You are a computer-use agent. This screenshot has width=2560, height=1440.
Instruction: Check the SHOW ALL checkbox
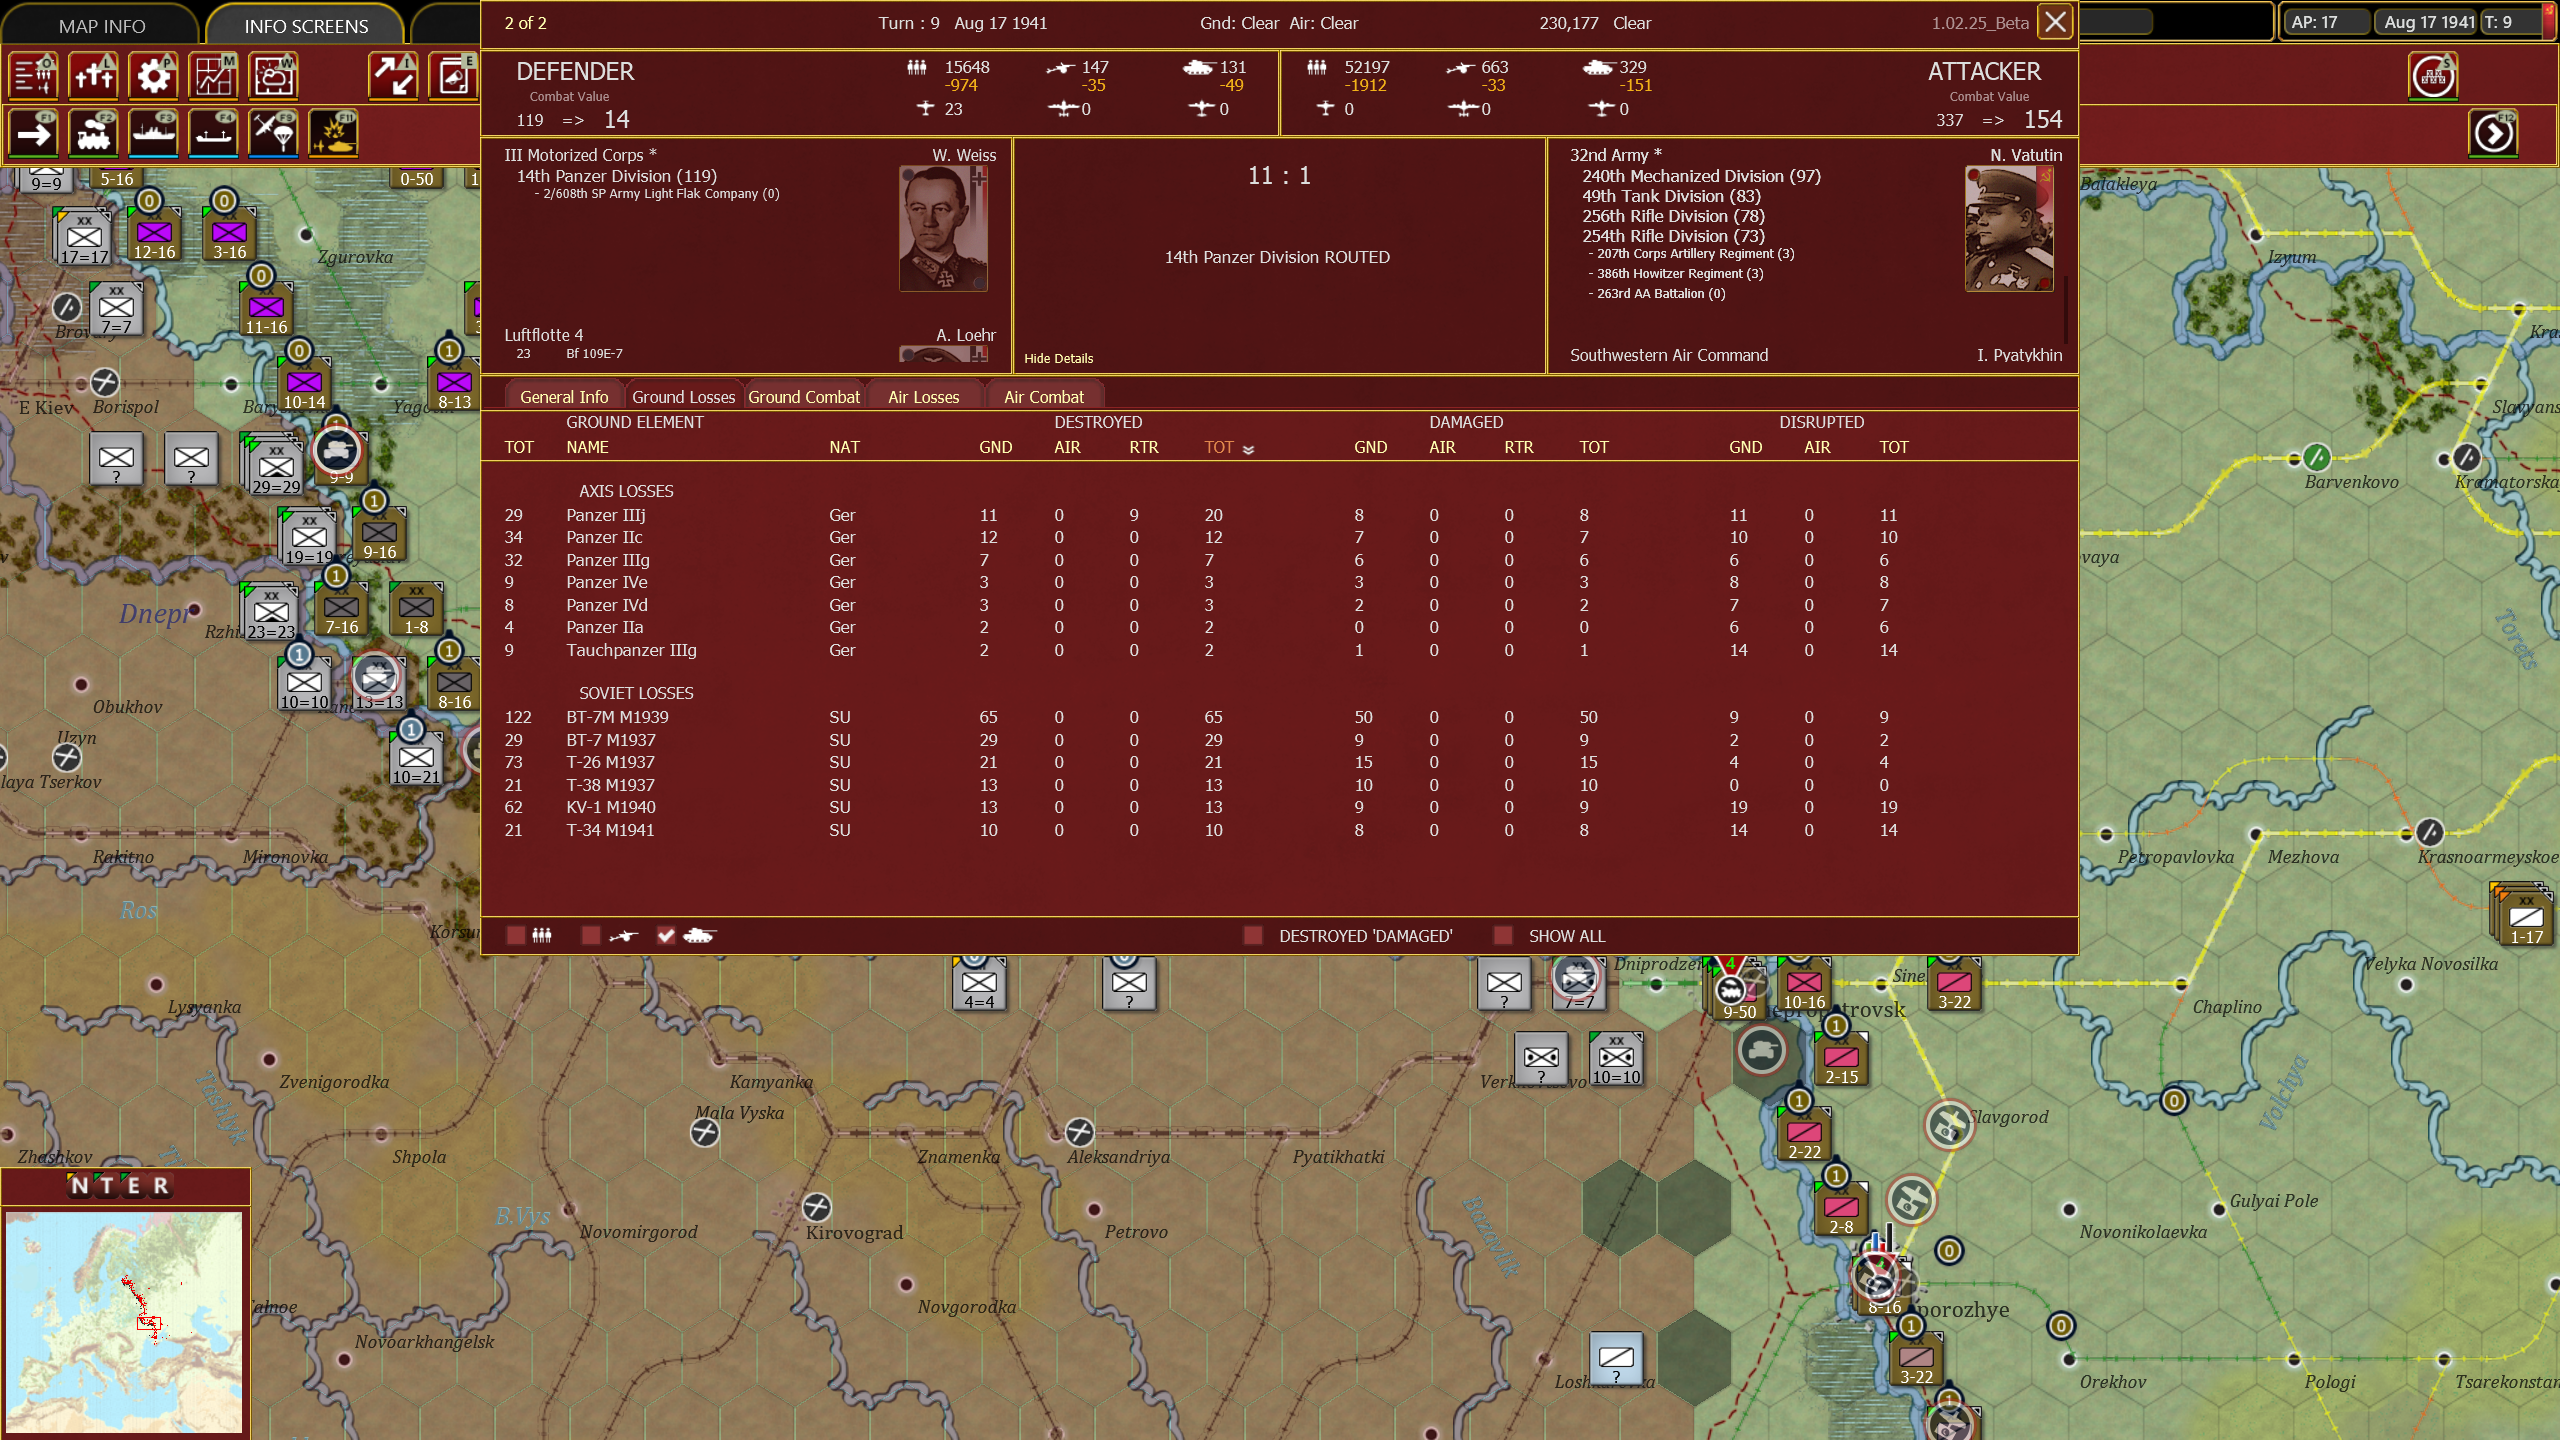(1503, 935)
